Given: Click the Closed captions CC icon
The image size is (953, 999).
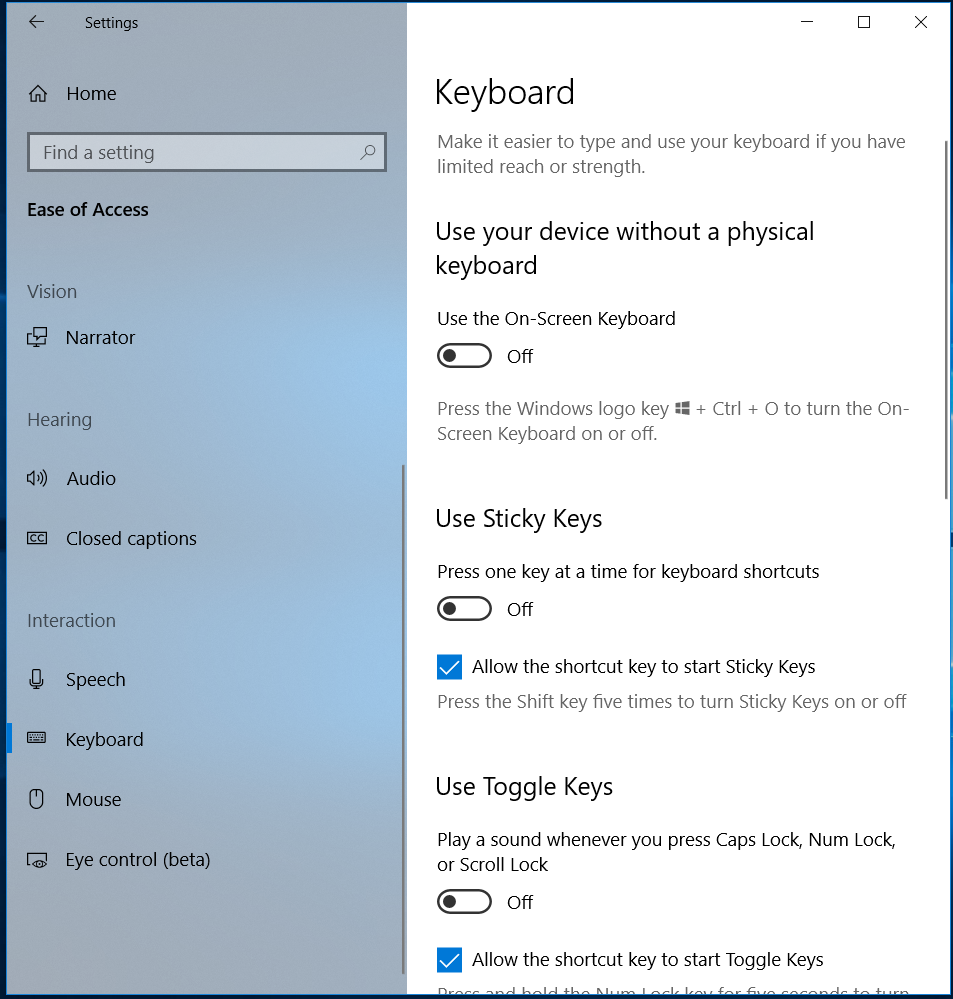Looking at the screenshot, I should (x=38, y=539).
